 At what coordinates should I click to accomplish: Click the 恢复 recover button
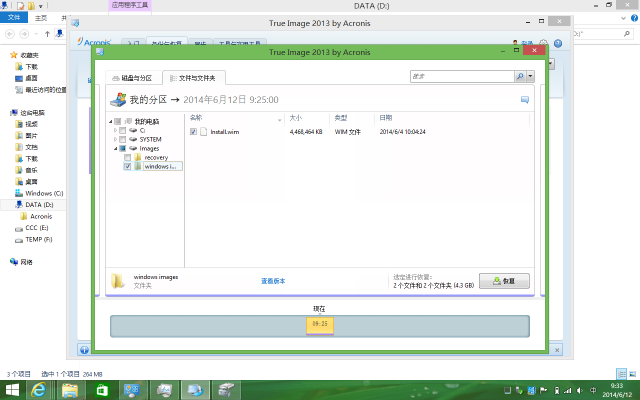(504, 281)
